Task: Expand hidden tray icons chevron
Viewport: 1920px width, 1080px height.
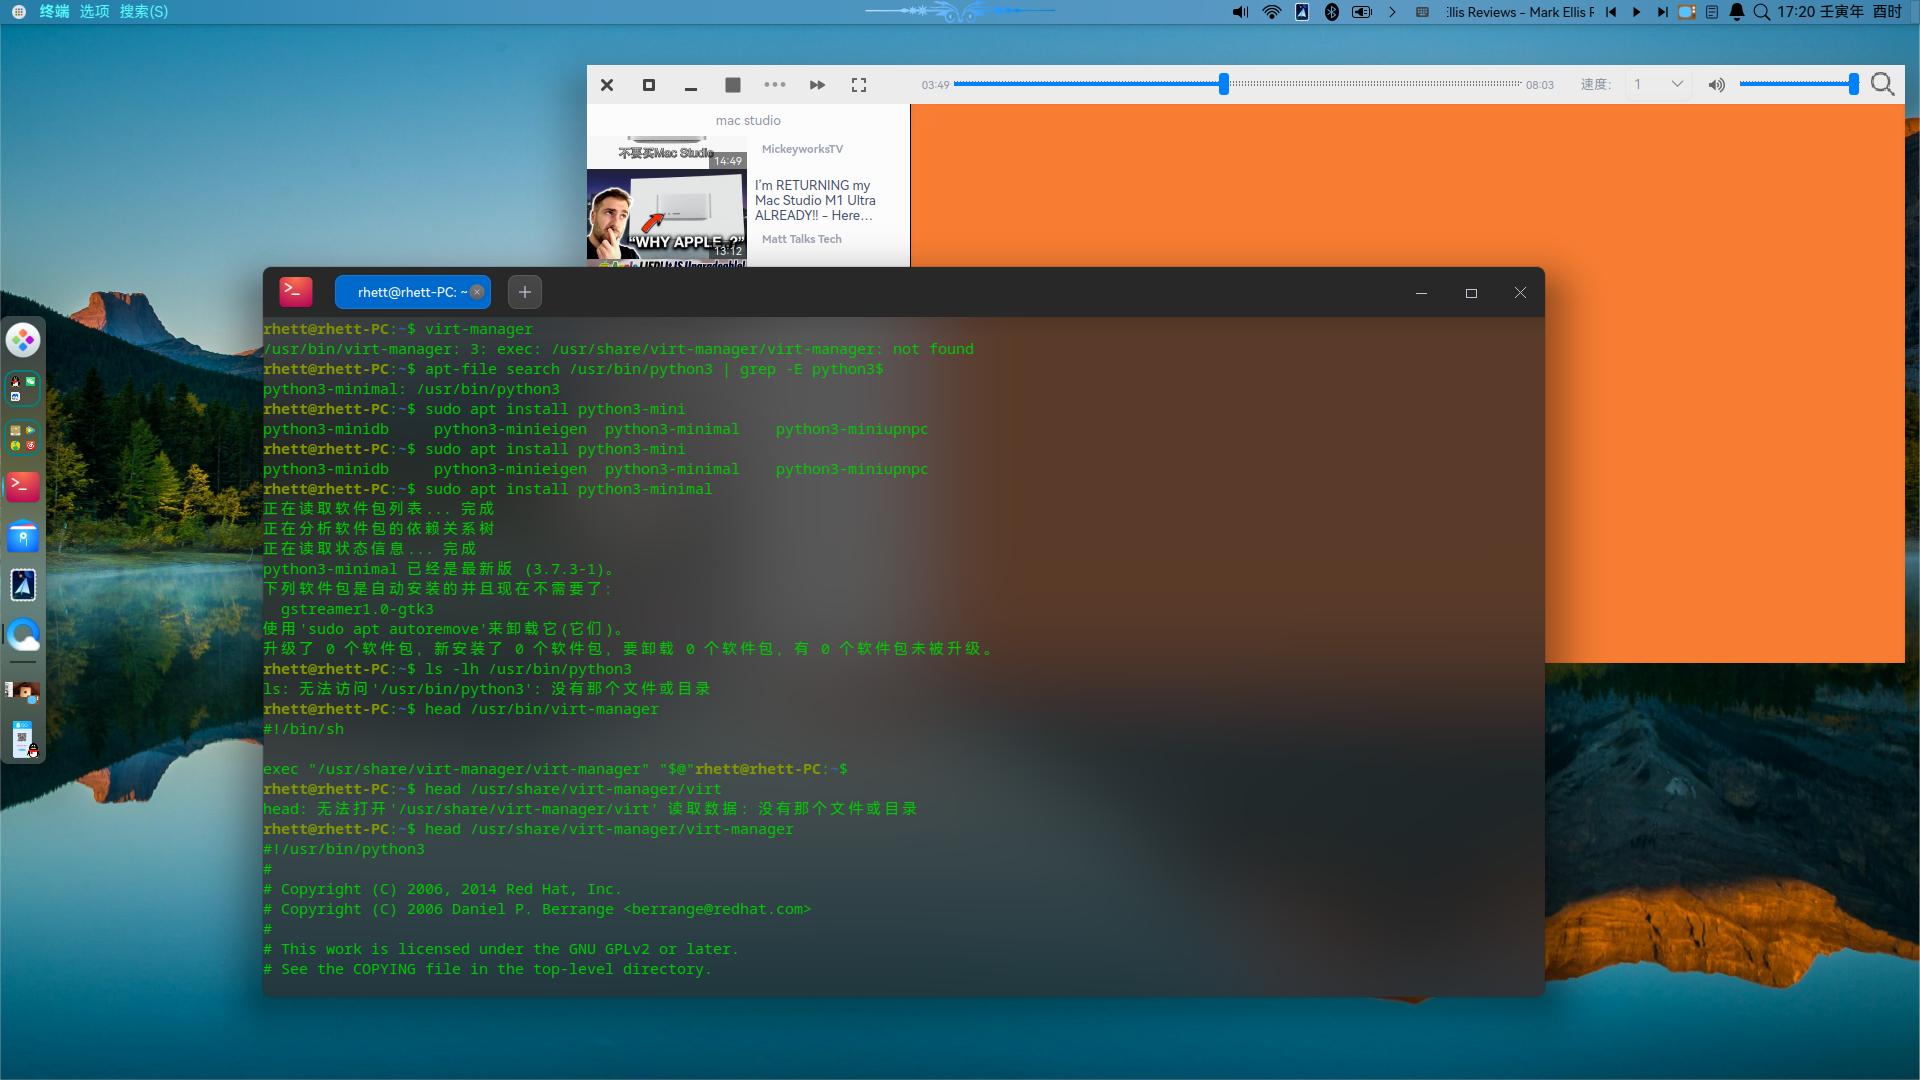Action: tap(1392, 12)
